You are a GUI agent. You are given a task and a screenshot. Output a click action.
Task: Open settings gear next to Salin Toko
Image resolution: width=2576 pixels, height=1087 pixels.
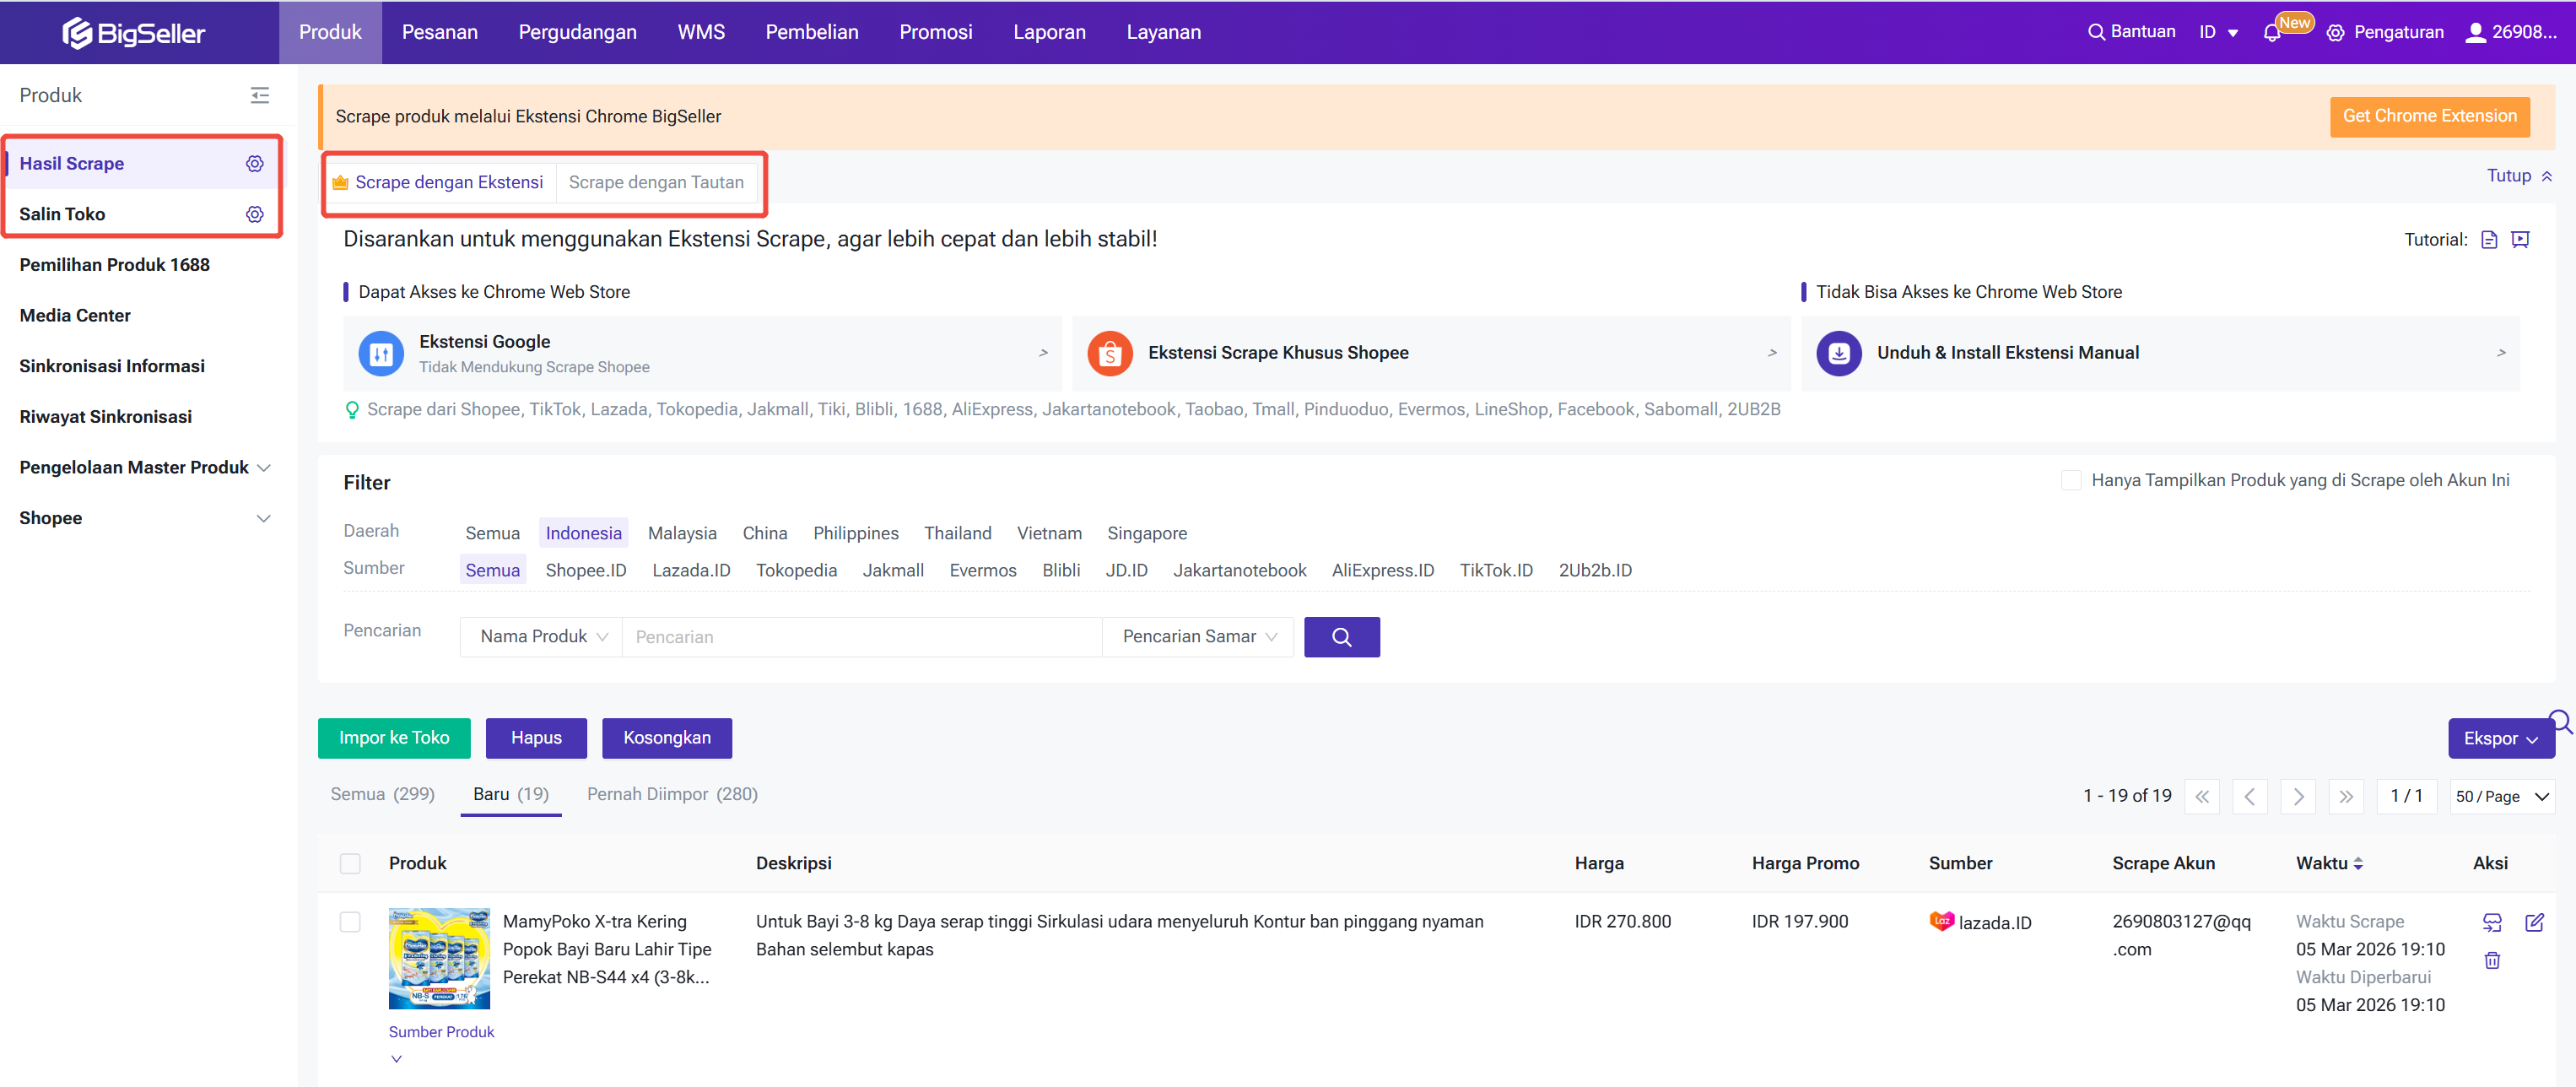tap(255, 214)
